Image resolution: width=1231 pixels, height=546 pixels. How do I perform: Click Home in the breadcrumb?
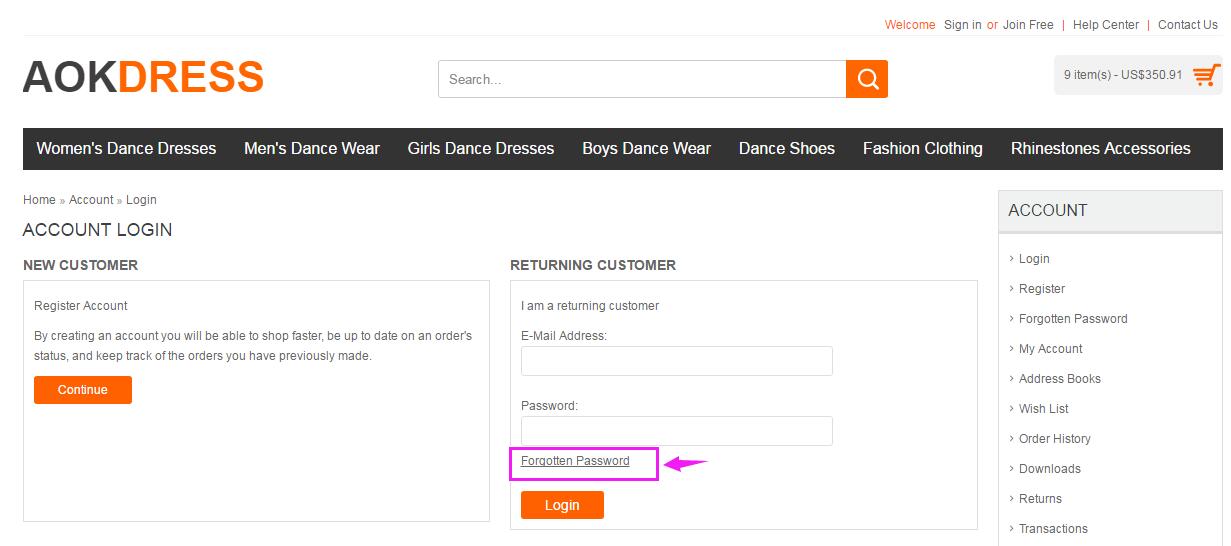point(39,200)
